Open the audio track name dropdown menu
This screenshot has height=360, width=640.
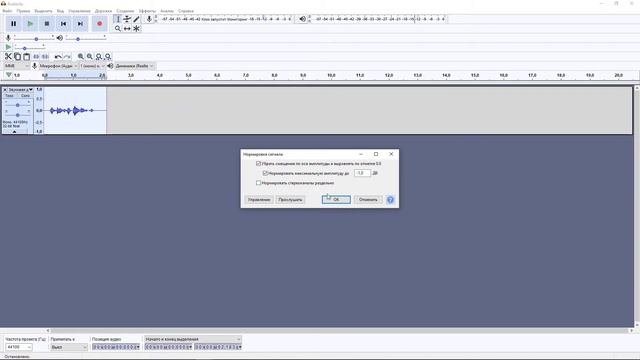(20, 89)
